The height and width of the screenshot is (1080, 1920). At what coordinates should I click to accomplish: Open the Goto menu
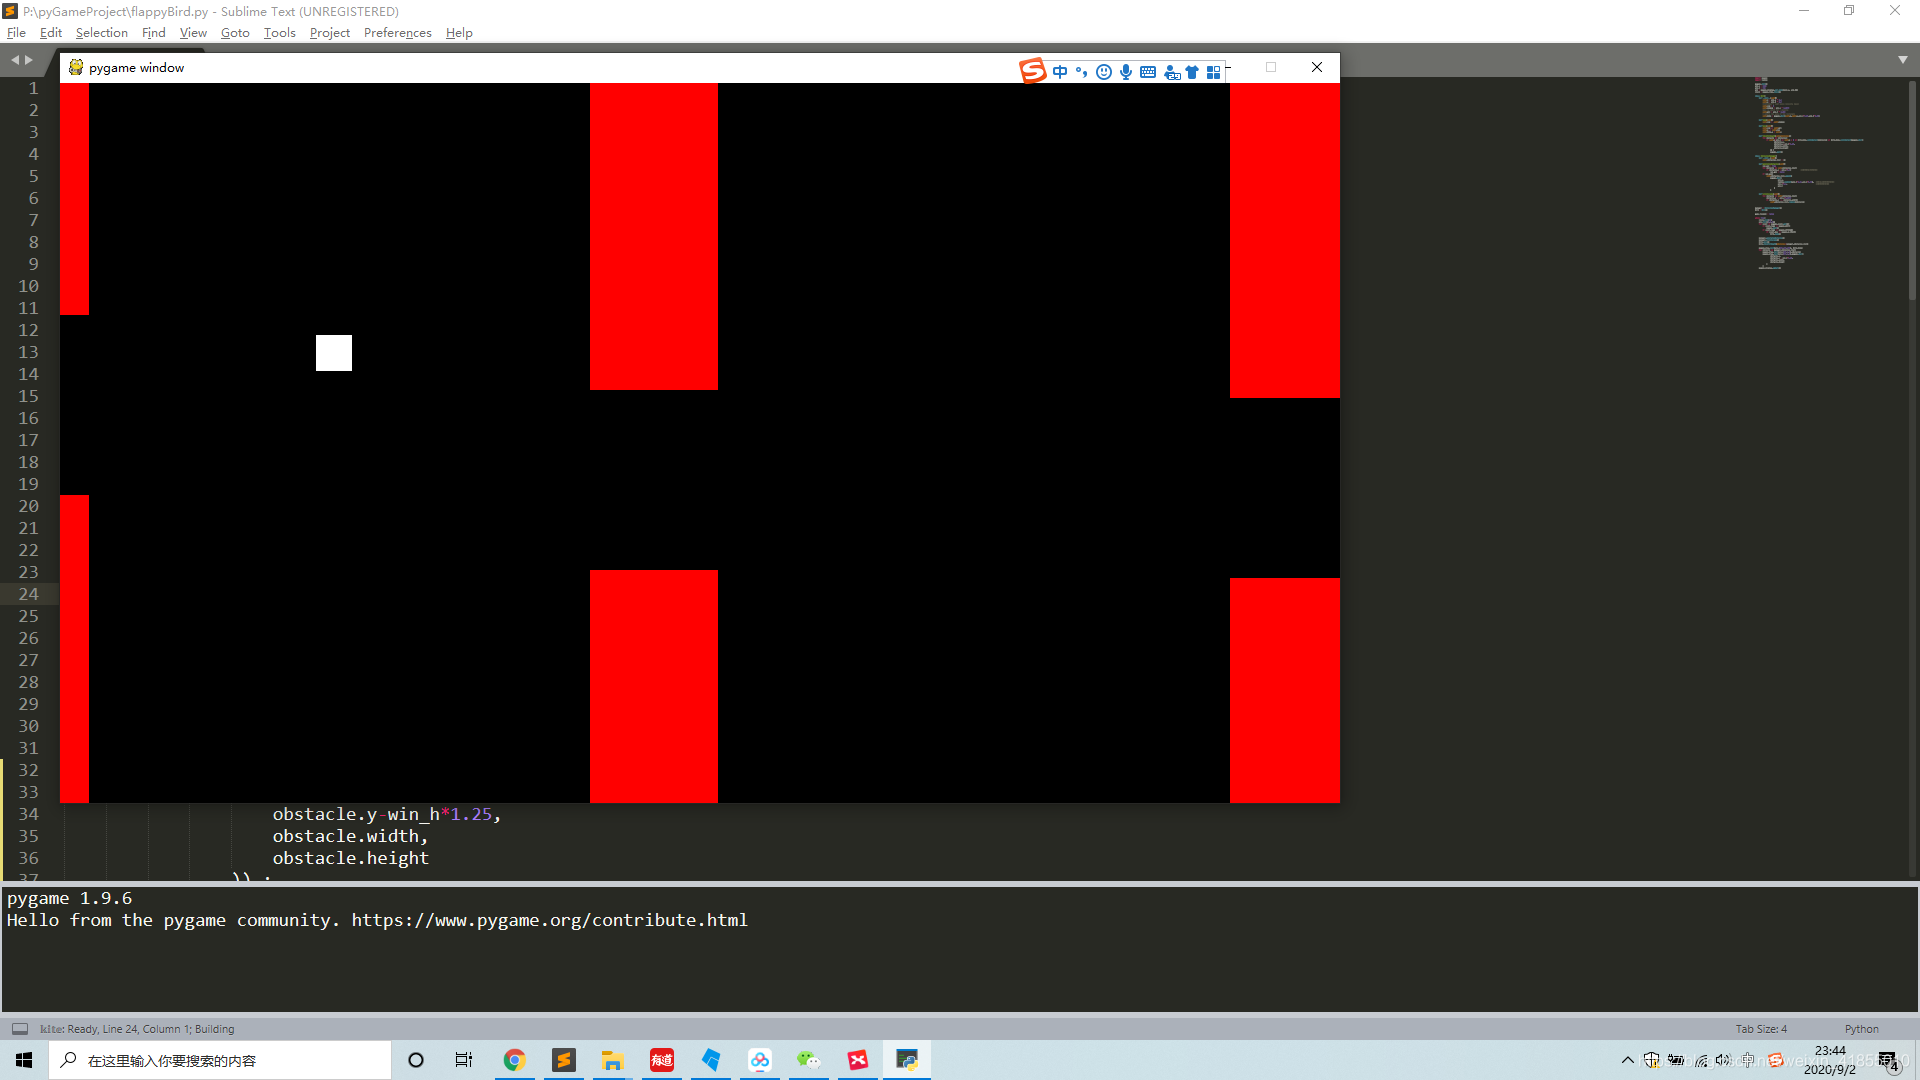click(x=235, y=33)
